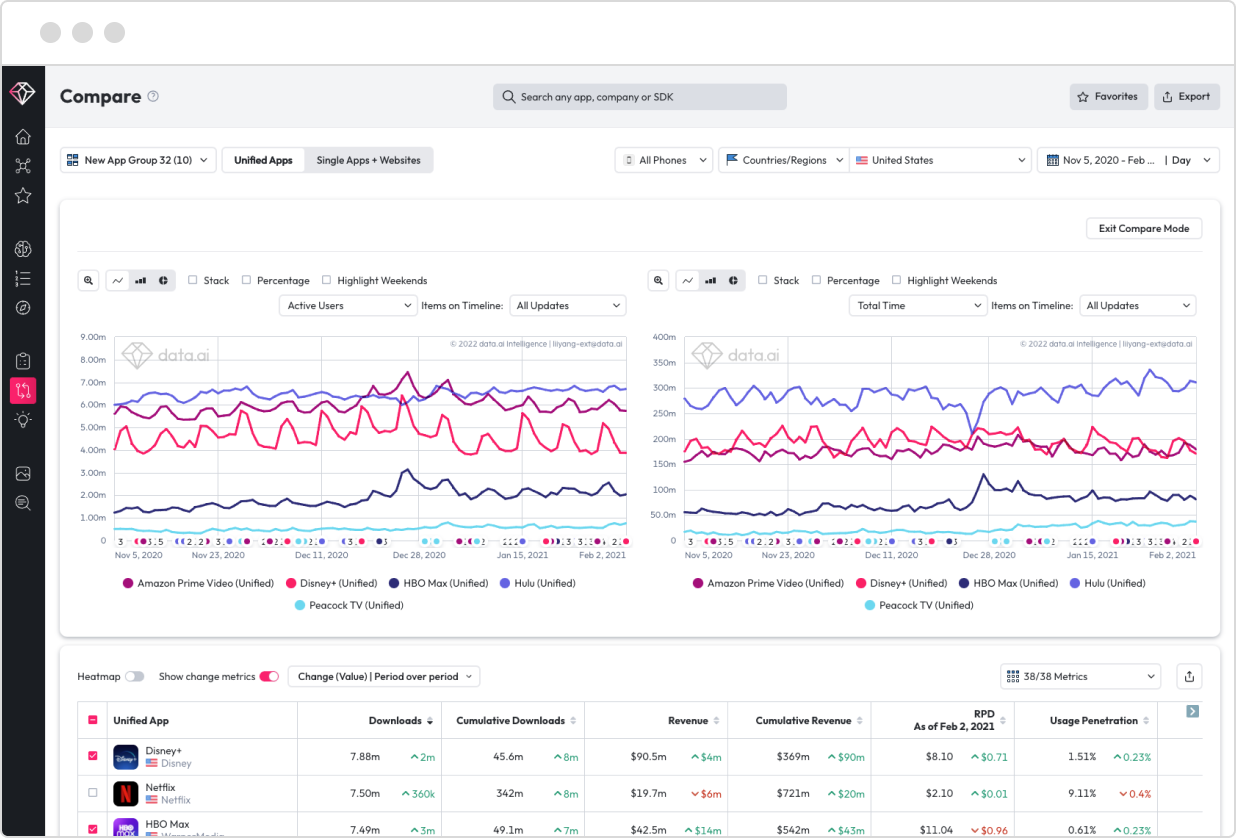The width and height of the screenshot is (1236, 838).
Task: Click the select-all checkbox in the table header
Action: click(x=93, y=720)
